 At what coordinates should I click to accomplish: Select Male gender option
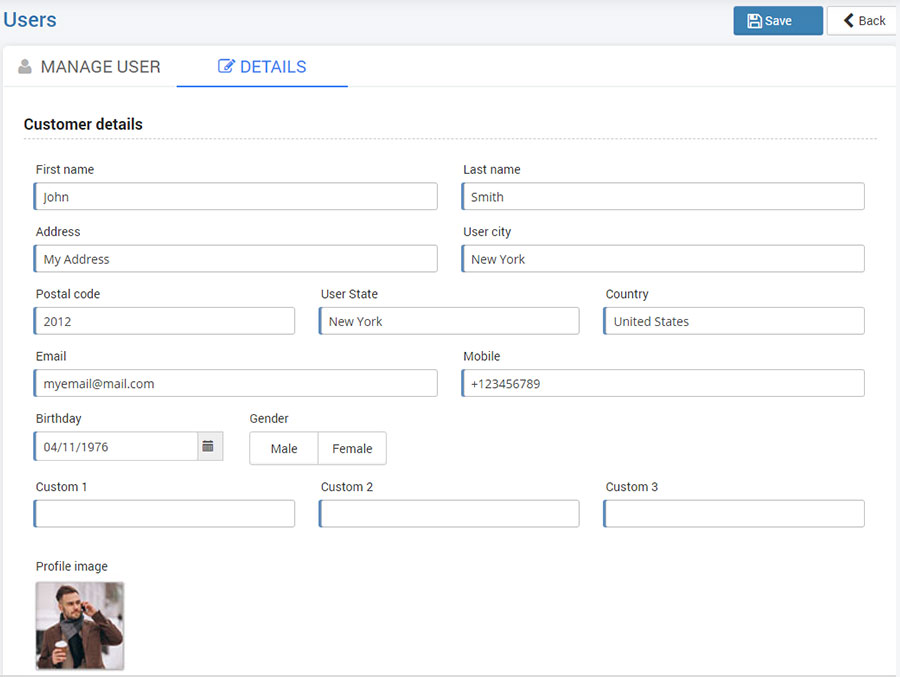click(284, 448)
